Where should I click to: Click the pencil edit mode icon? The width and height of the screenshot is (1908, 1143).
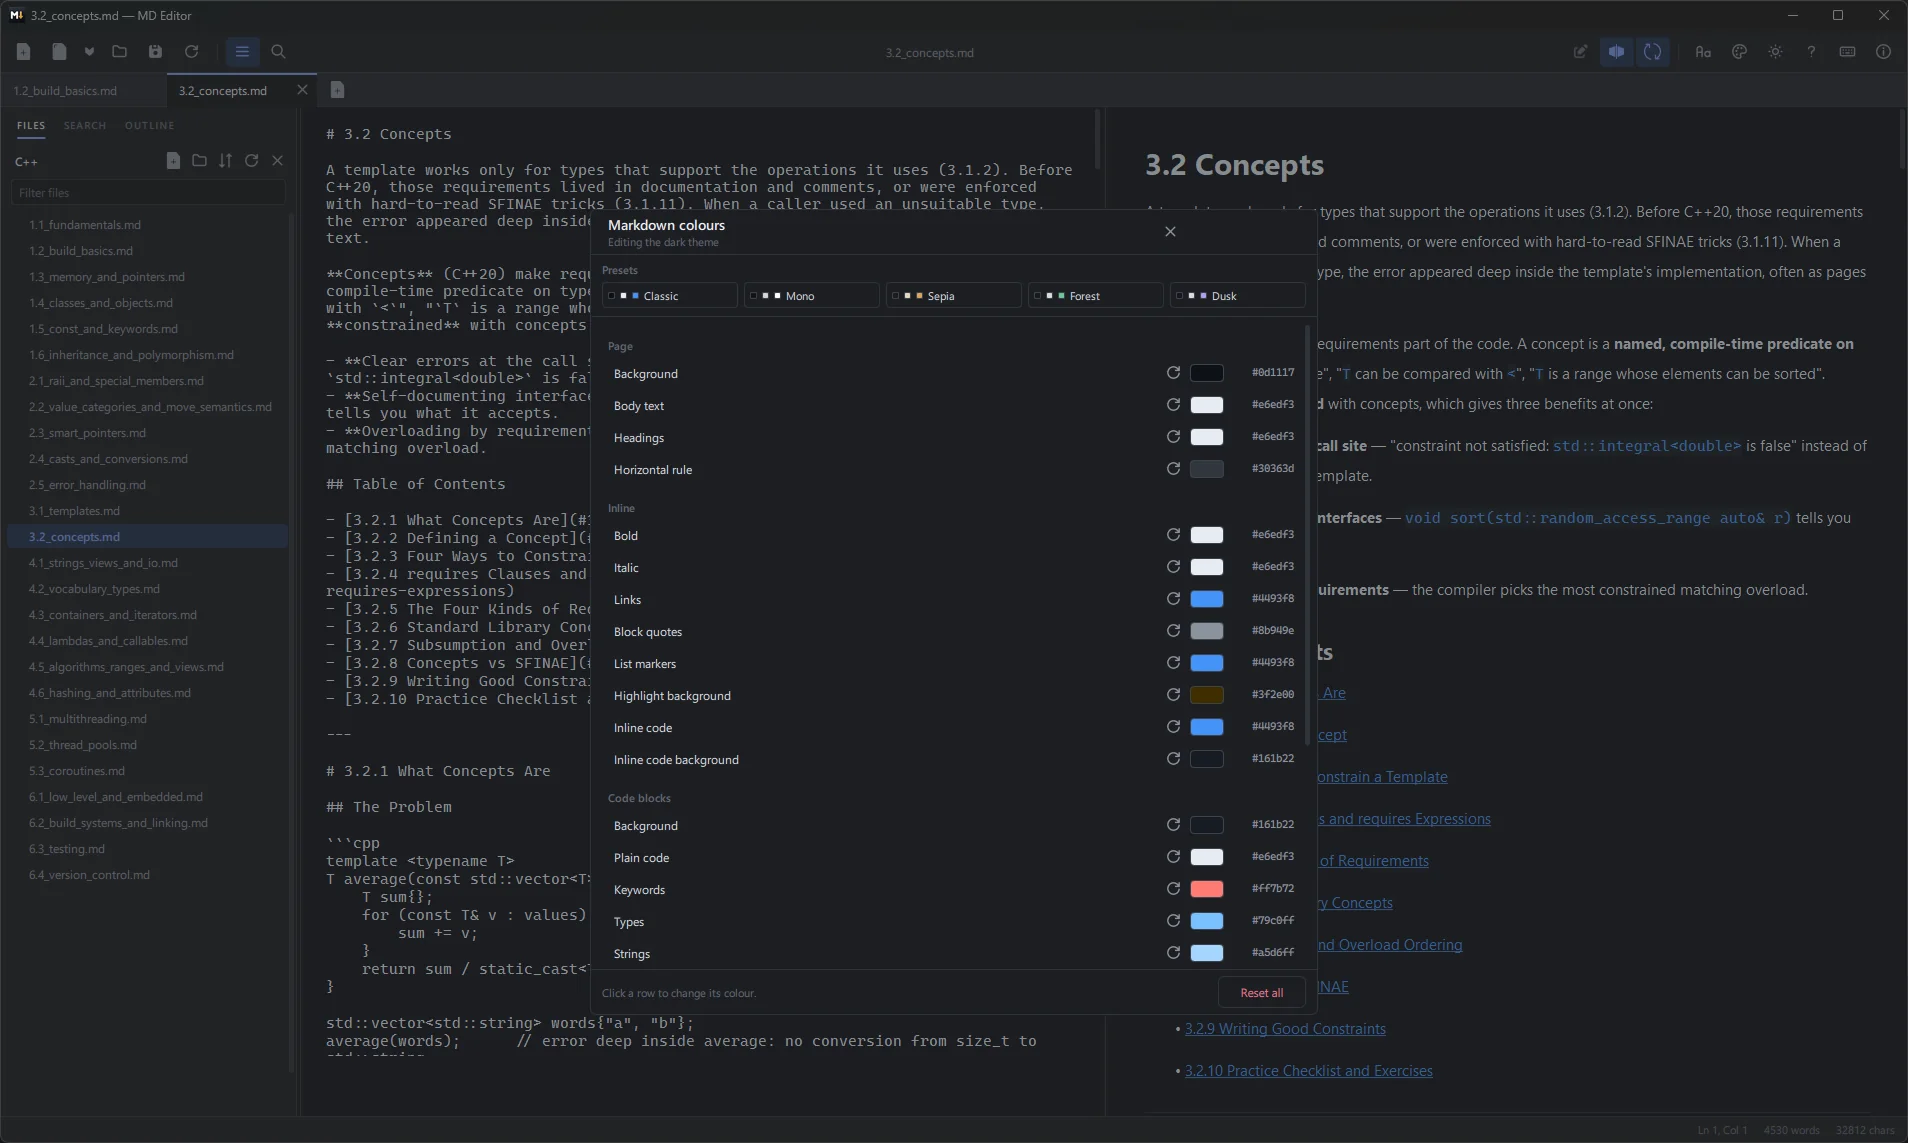click(1580, 52)
